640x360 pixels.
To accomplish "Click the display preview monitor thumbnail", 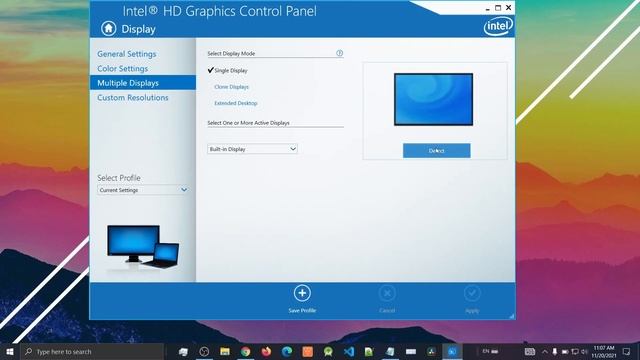I will pos(433,99).
